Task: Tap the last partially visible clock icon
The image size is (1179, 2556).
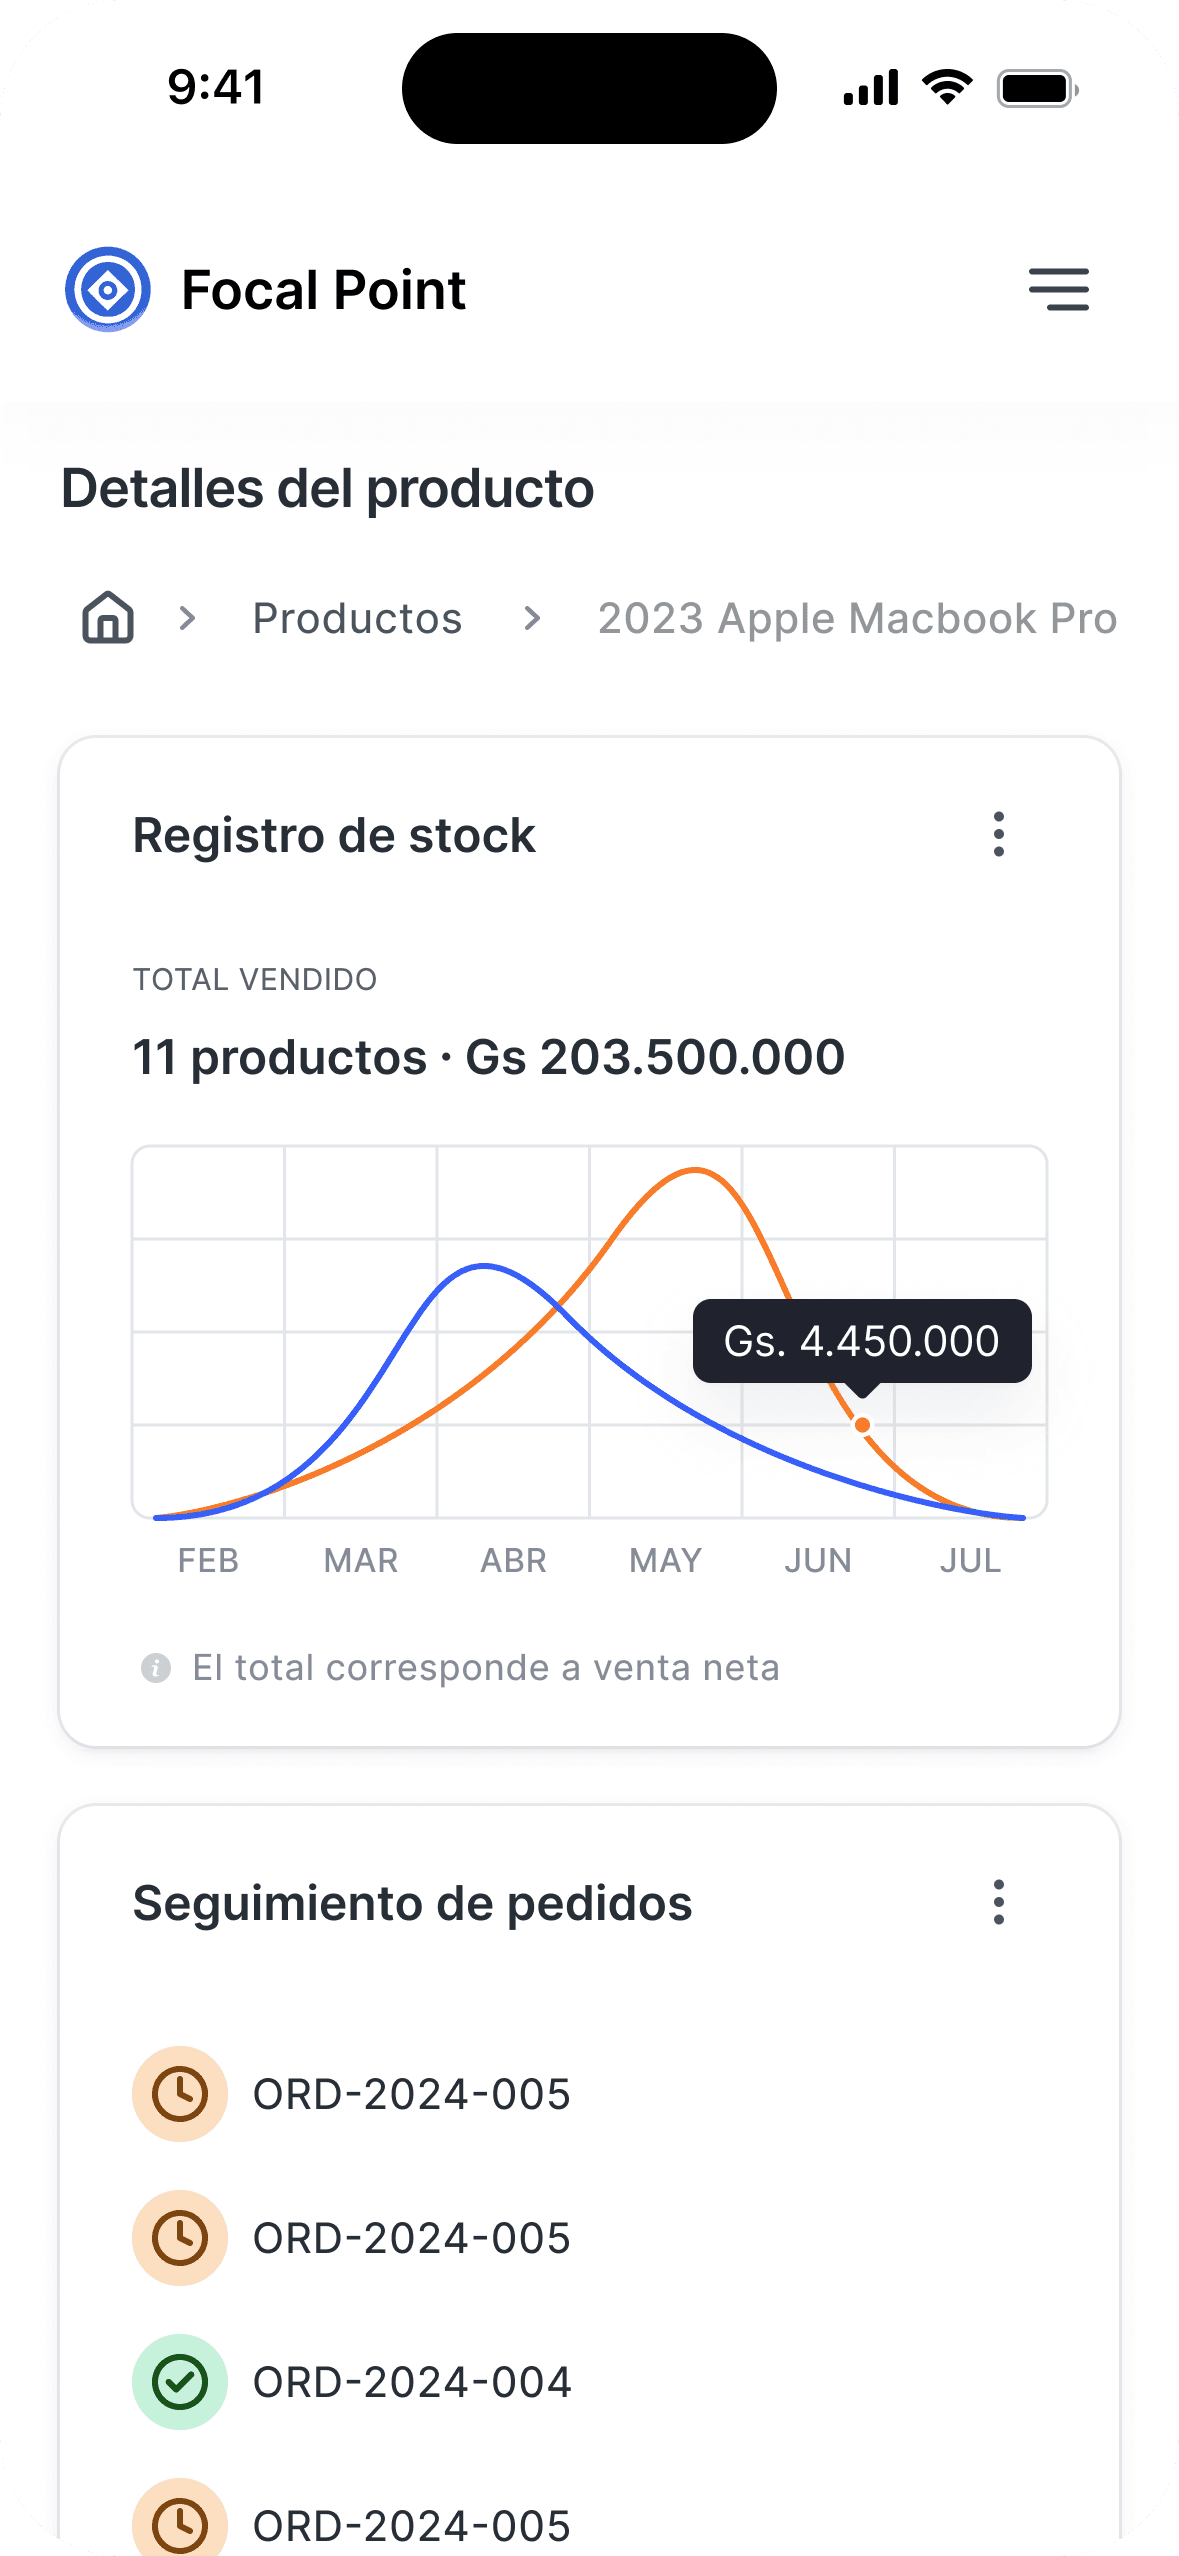Action: click(x=180, y=2517)
